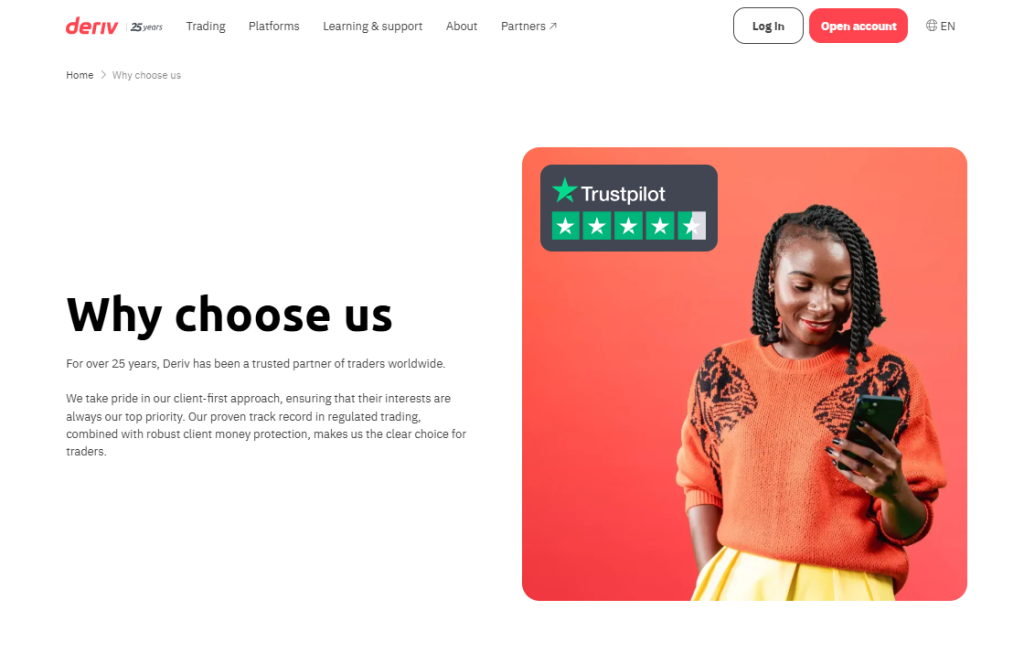This screenshot has height=653, width=1024.
Task: Click the Deriv logo
Action: click(91, 26)
